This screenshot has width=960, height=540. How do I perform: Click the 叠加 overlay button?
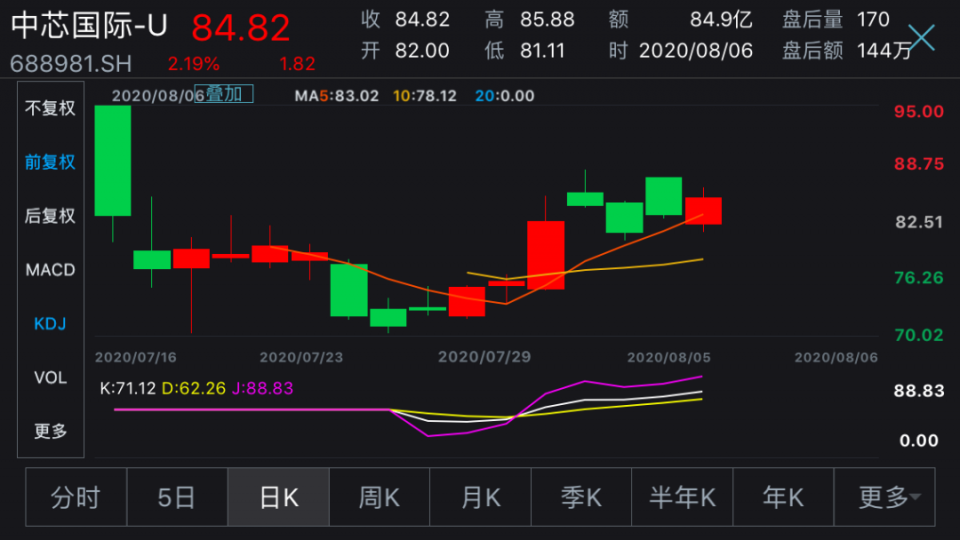(223, 94)
